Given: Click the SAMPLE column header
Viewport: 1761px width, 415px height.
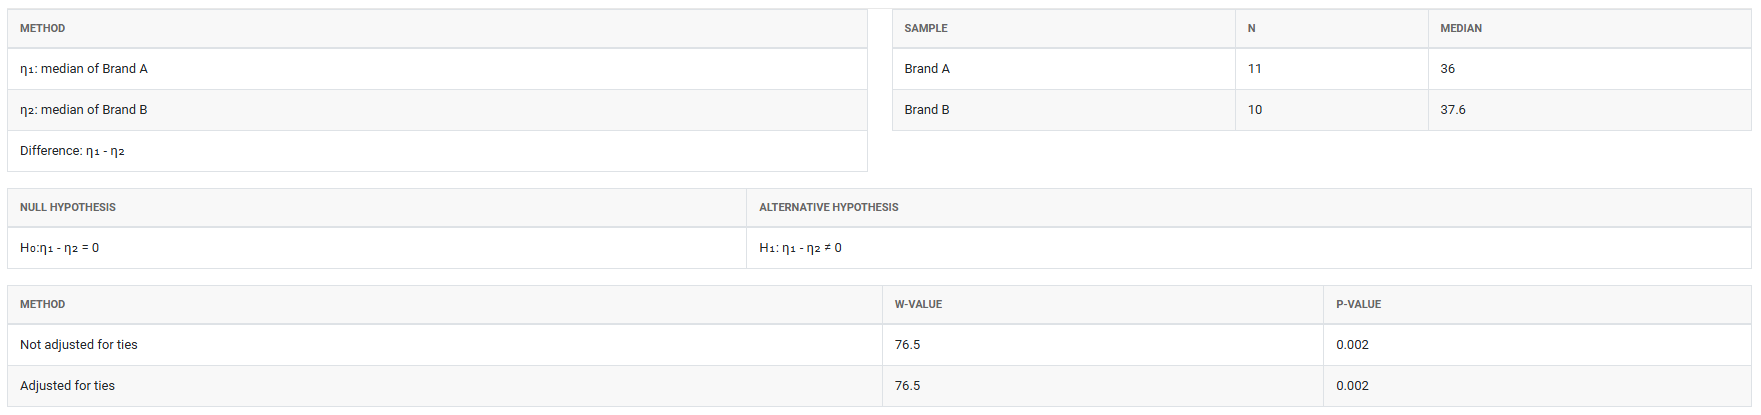Looking at the screenshot, I should click(x=926, y=28).
